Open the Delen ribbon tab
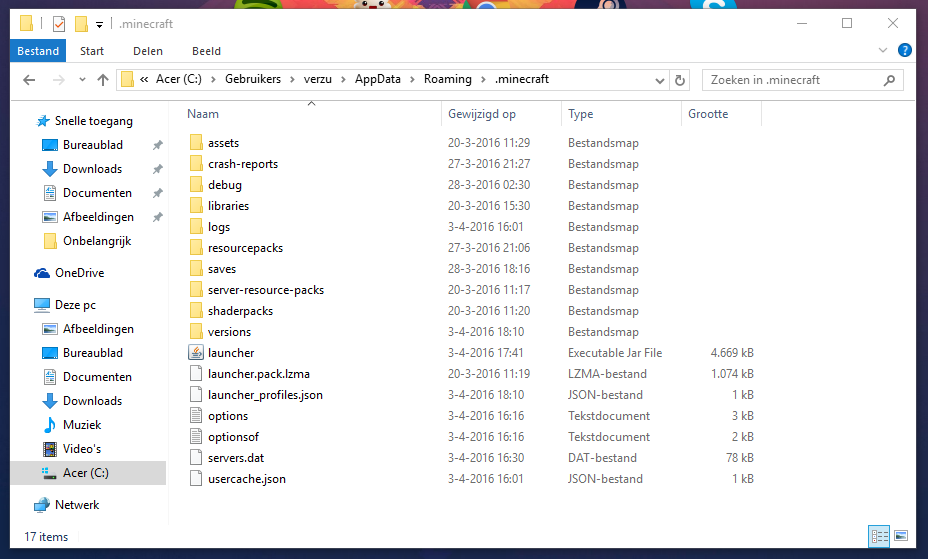Screen dimensions: 928x559 coord(148,51)
